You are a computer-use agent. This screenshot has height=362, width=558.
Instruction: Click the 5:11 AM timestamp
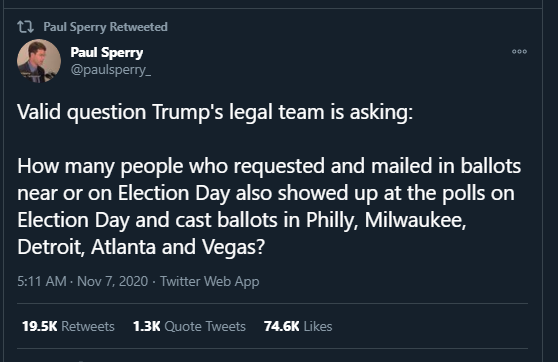click(x=42, y=281)
